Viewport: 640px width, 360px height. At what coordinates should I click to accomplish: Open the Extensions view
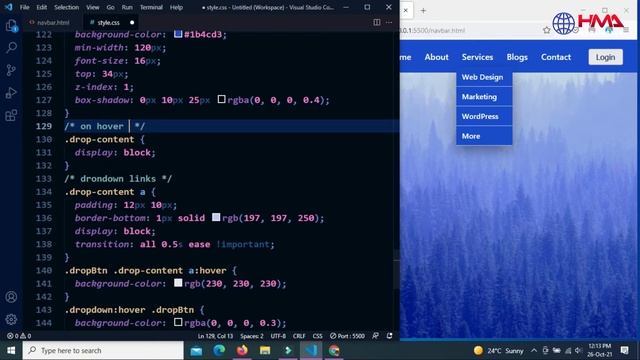pyautogui.click(x=11, y=115)
